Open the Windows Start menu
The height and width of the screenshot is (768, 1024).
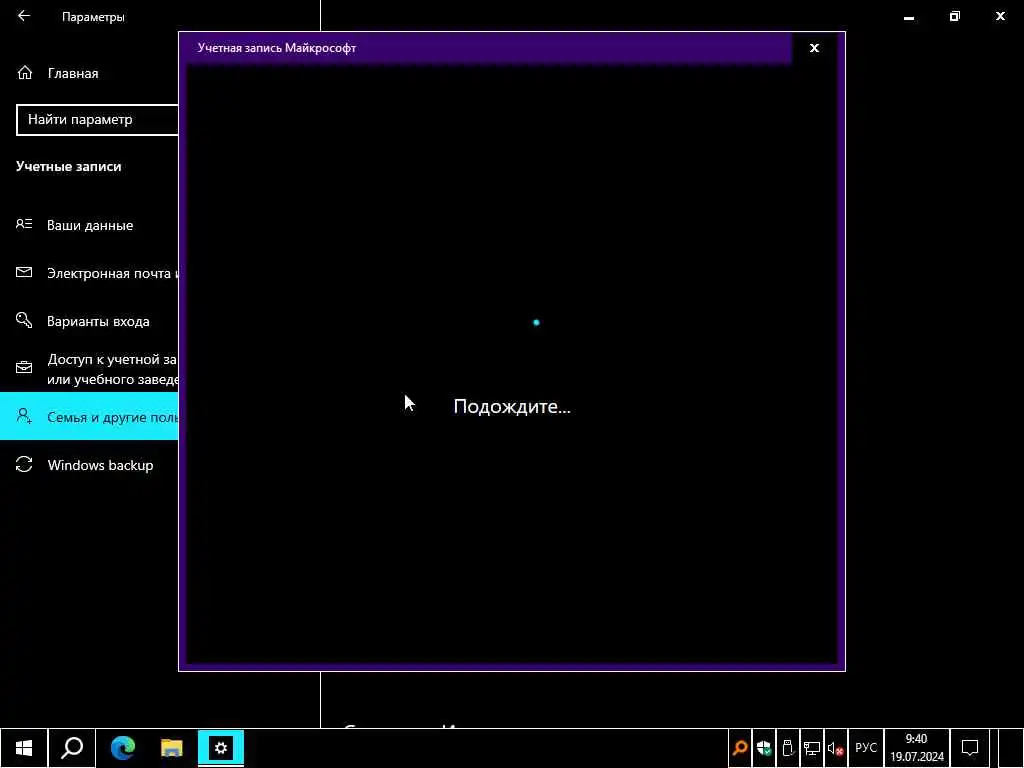pos(24,748)
